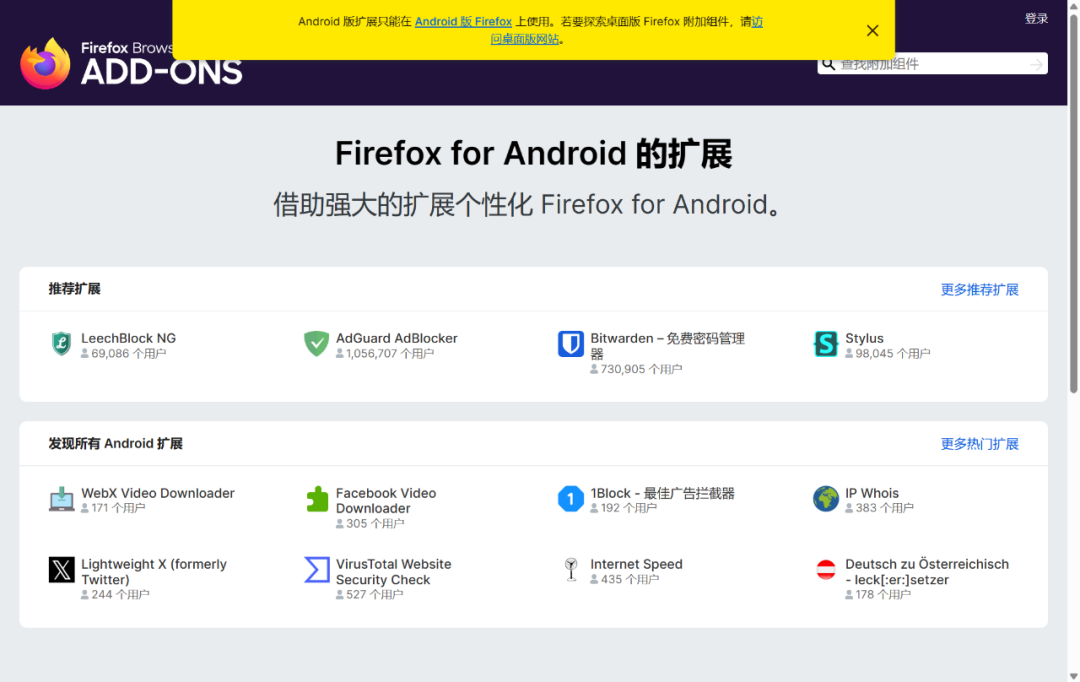Open Bitwarden – 免费密码管理器 extension page
This screenshot has height=682, width=1080.
pyautogui.click(x=667, y=346)
